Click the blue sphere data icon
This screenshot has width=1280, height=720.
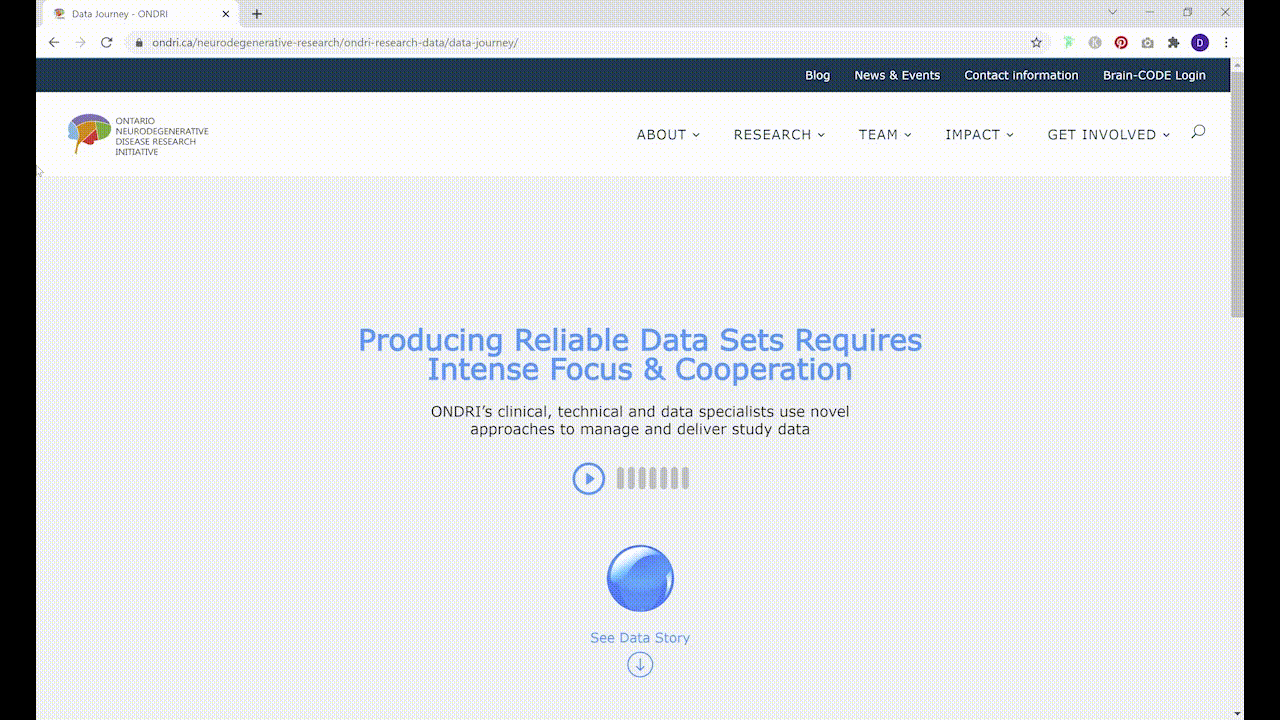(640, 578)
